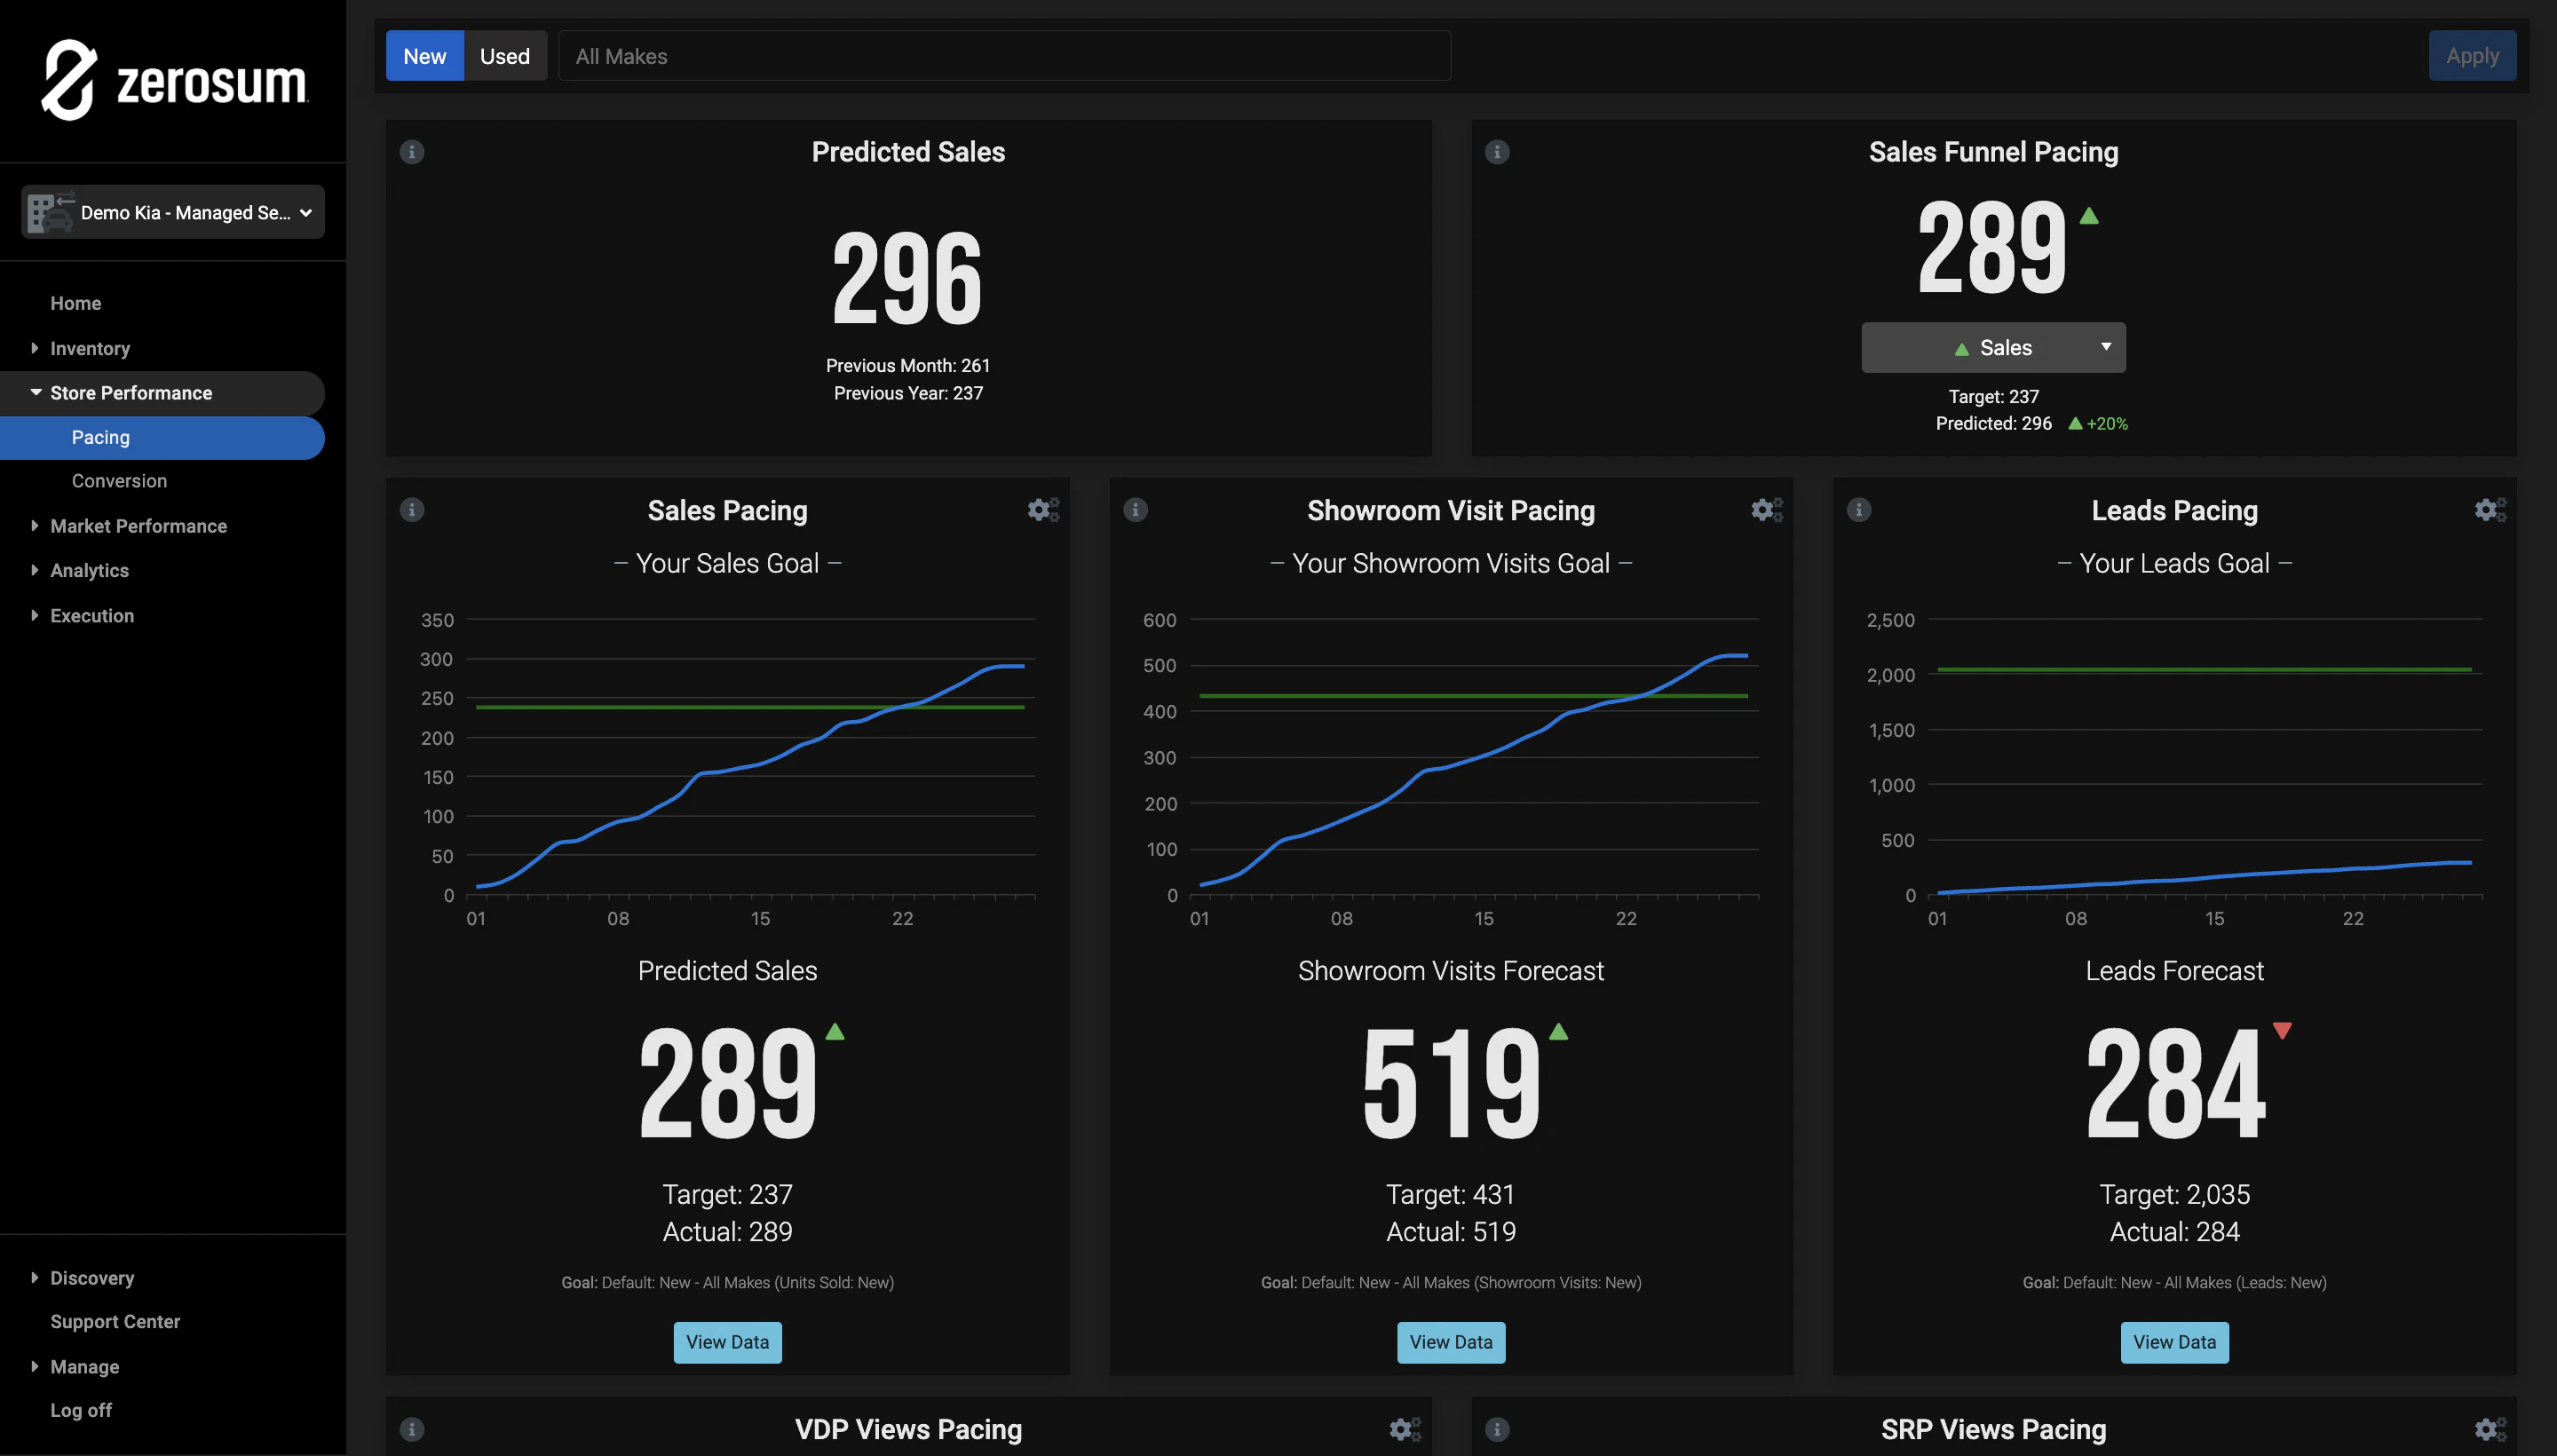Click the Apply filter button

tap(2471, 56)
